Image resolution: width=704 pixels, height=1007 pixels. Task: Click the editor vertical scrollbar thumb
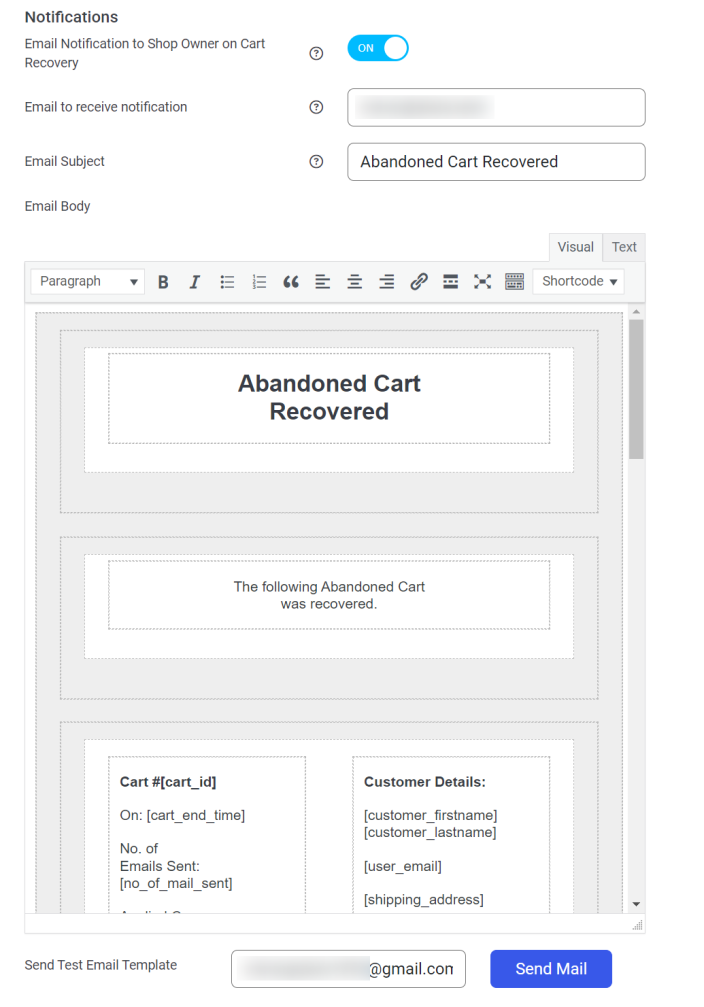[x=636, y=389]
